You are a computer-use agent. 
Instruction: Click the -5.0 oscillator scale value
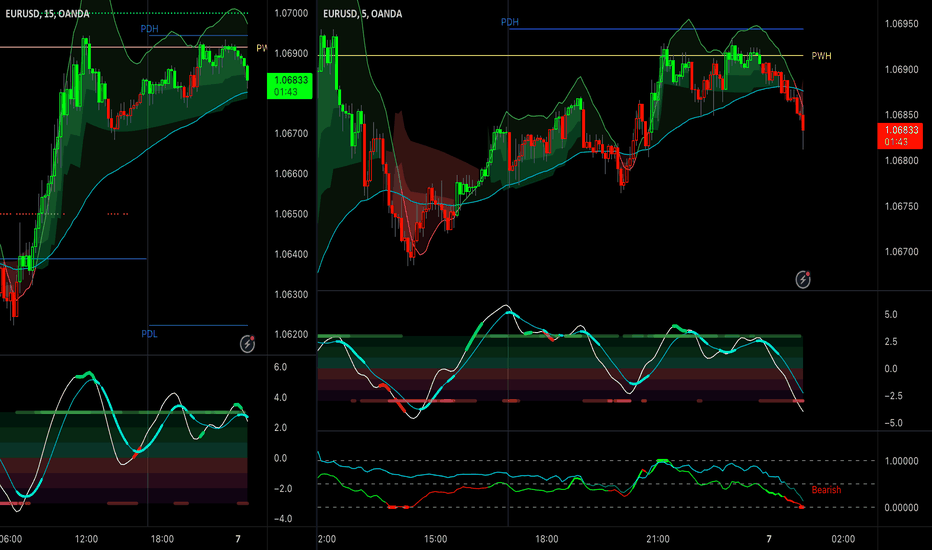point(893,423)
